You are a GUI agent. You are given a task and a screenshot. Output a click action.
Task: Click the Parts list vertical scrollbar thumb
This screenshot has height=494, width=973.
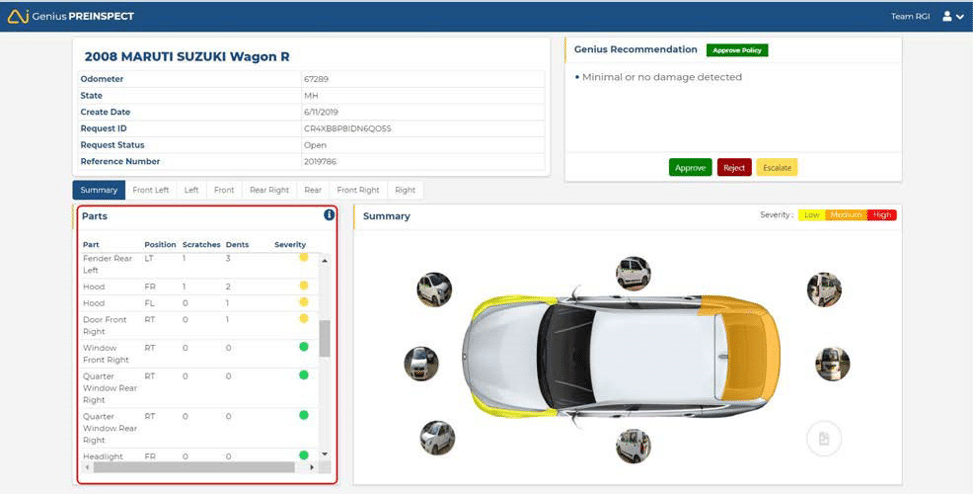pyautogui.click(x=325, y=338)
